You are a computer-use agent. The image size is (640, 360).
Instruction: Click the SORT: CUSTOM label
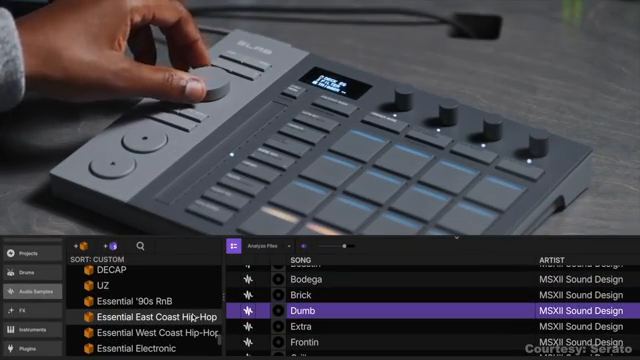(97, 260)
